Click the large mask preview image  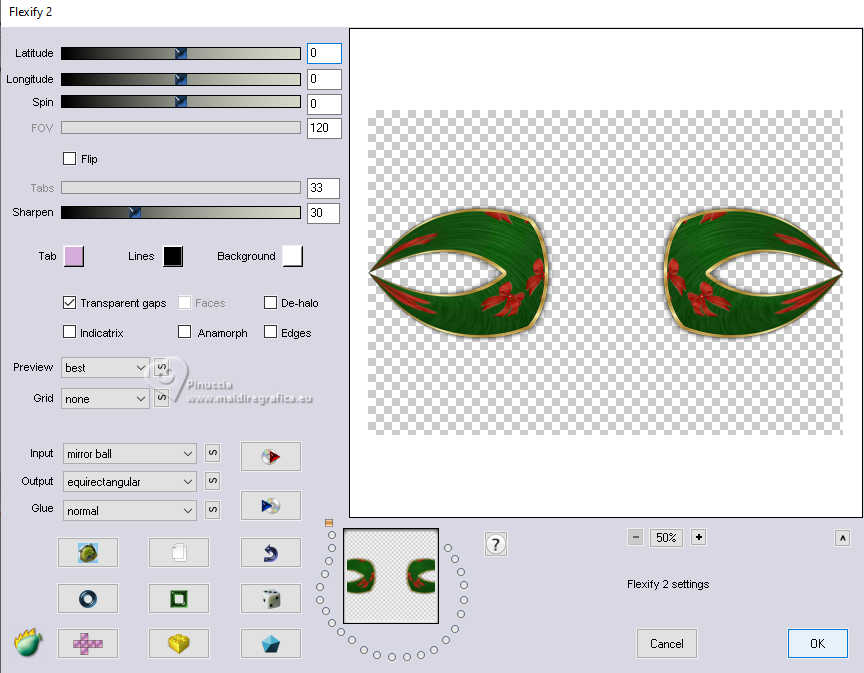(x=606, y=272)
